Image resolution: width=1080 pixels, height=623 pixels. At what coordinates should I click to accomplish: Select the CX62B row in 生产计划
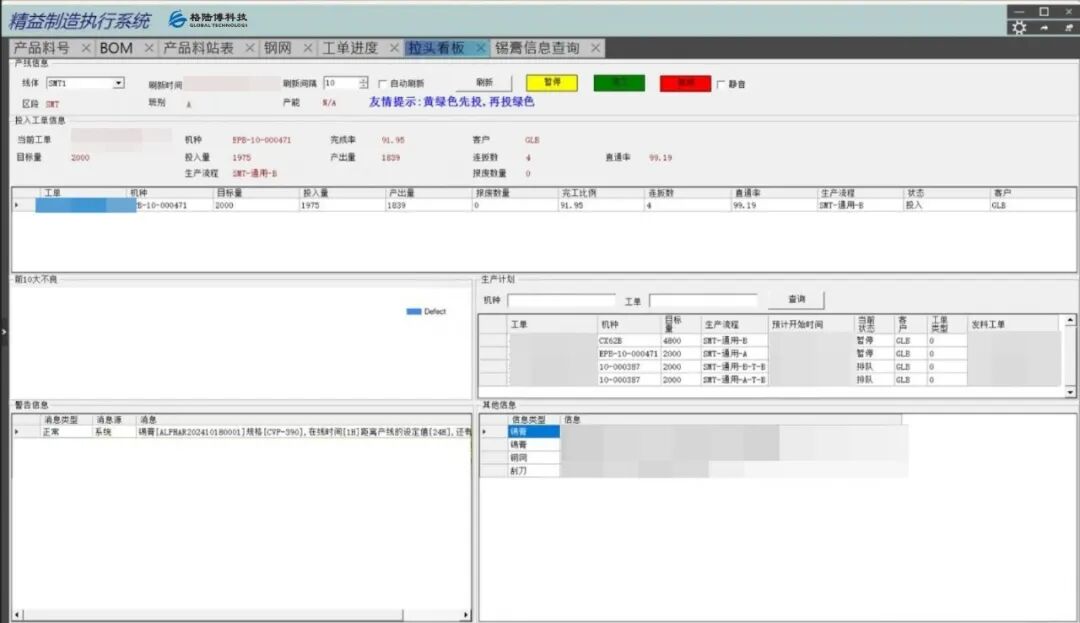[769, 341]
